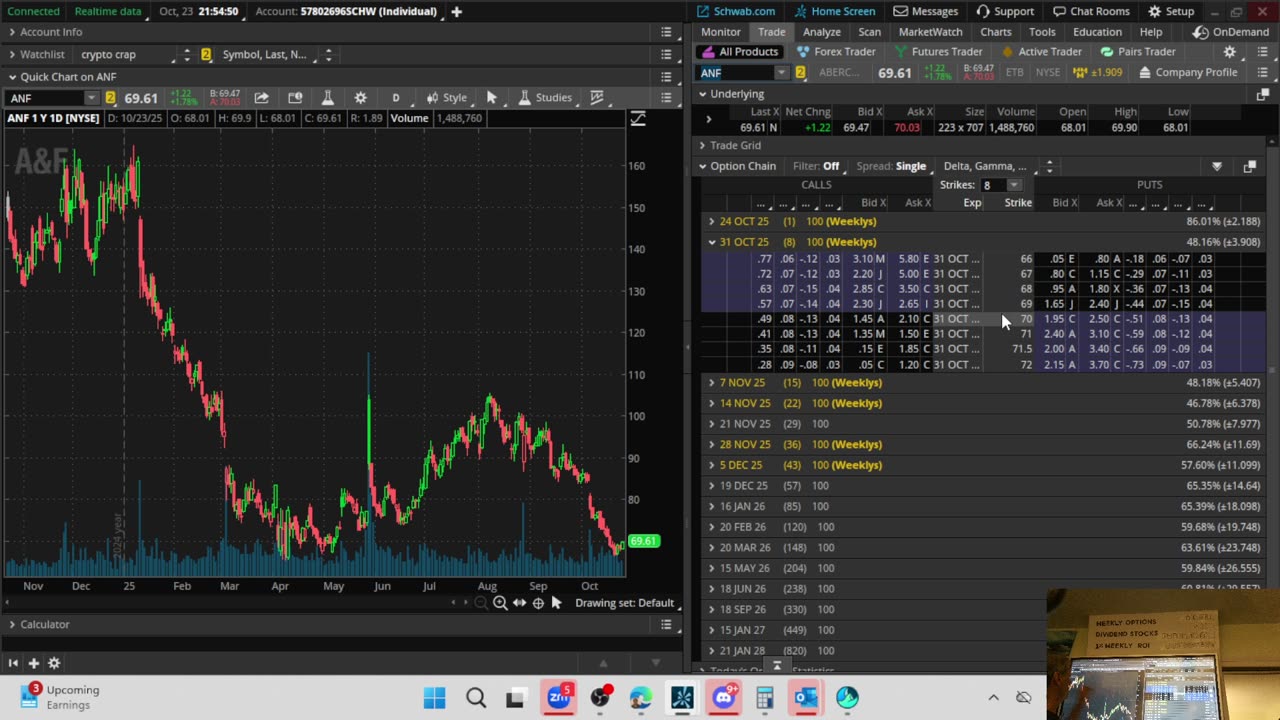Open the Forex Trader sub-tab
Image resolution: width=1280 pixels, height=720 pixels.
pyautogui.click(x=836, y=52)
